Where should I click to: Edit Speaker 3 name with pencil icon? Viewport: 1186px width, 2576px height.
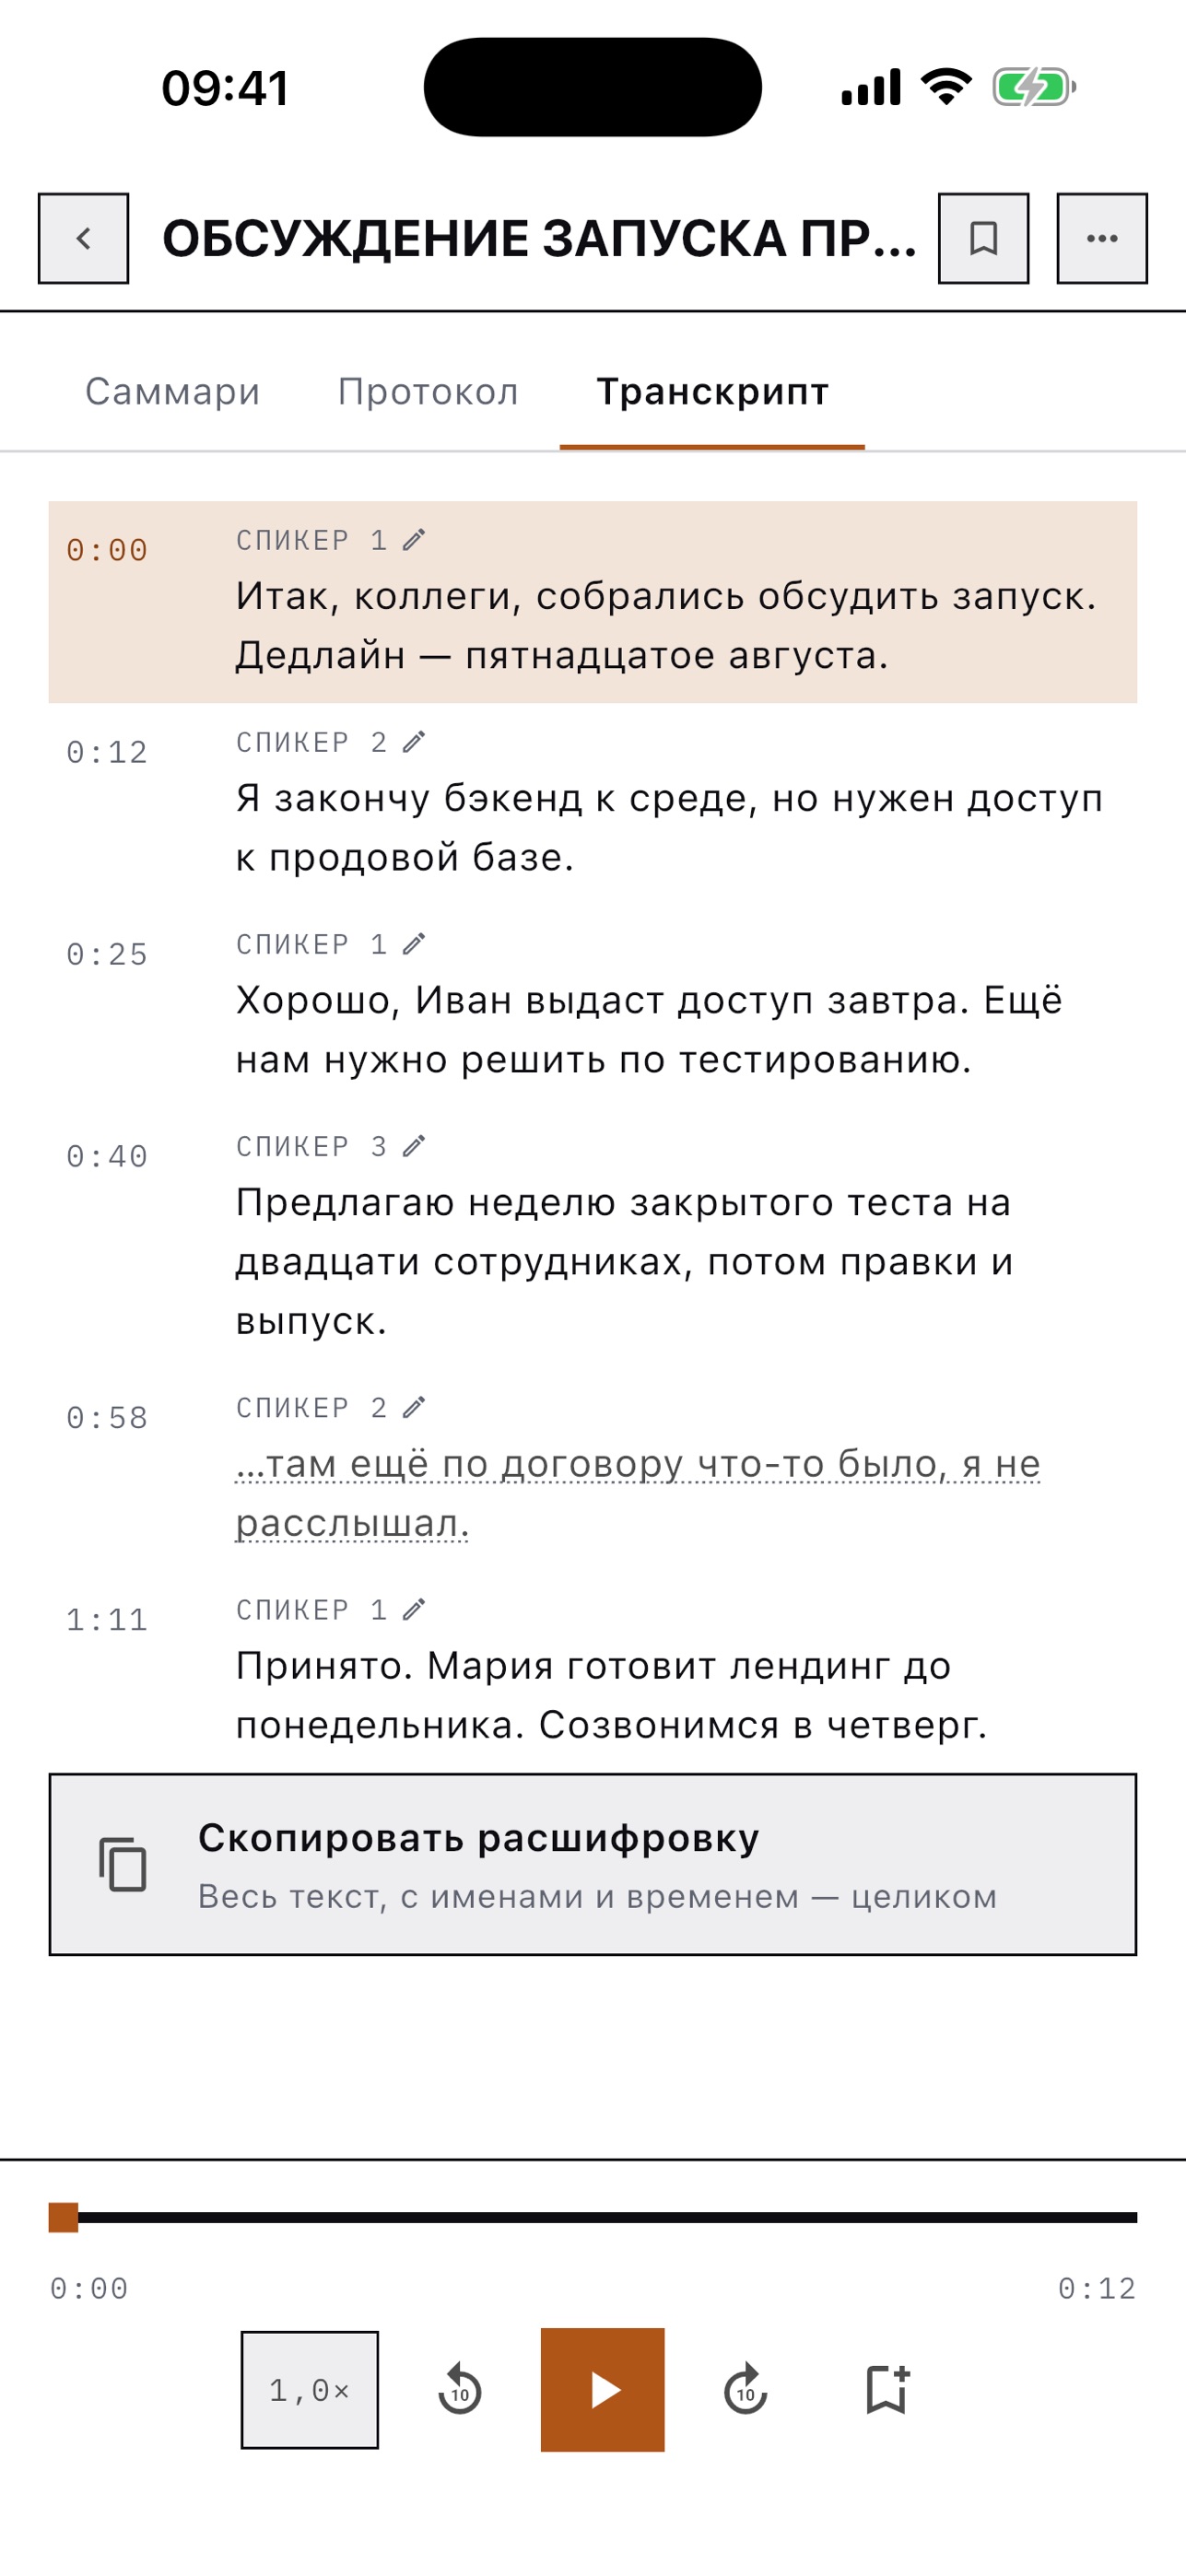414,1146
